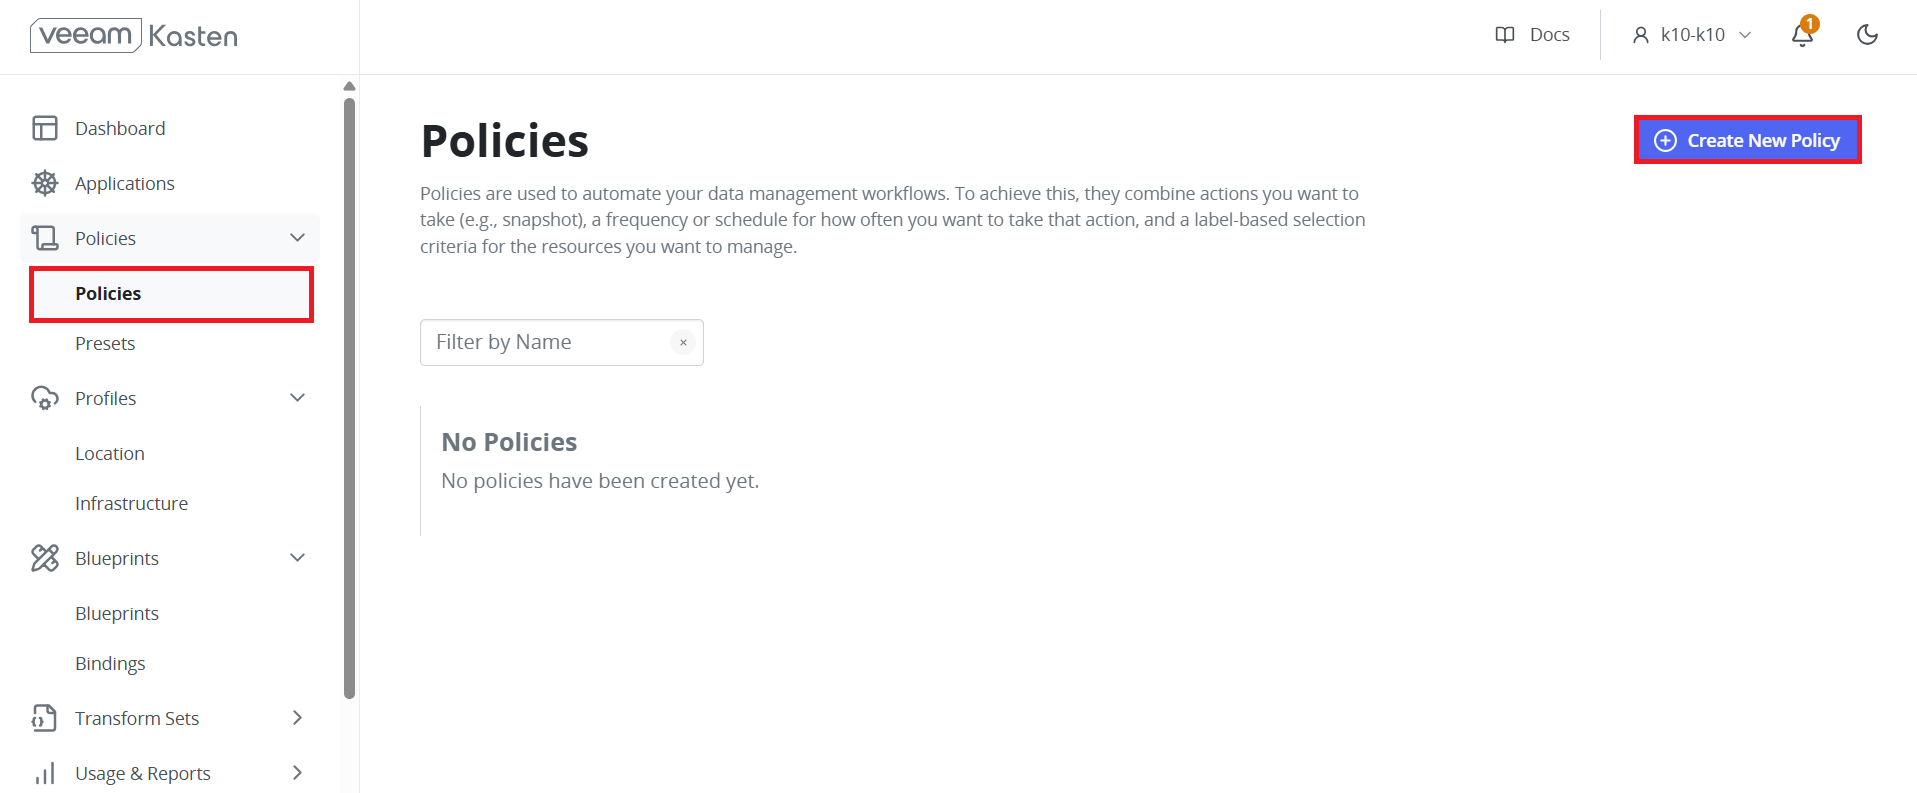
Task: Click the Applications helm wheel icon
Action: pos(45,183)
